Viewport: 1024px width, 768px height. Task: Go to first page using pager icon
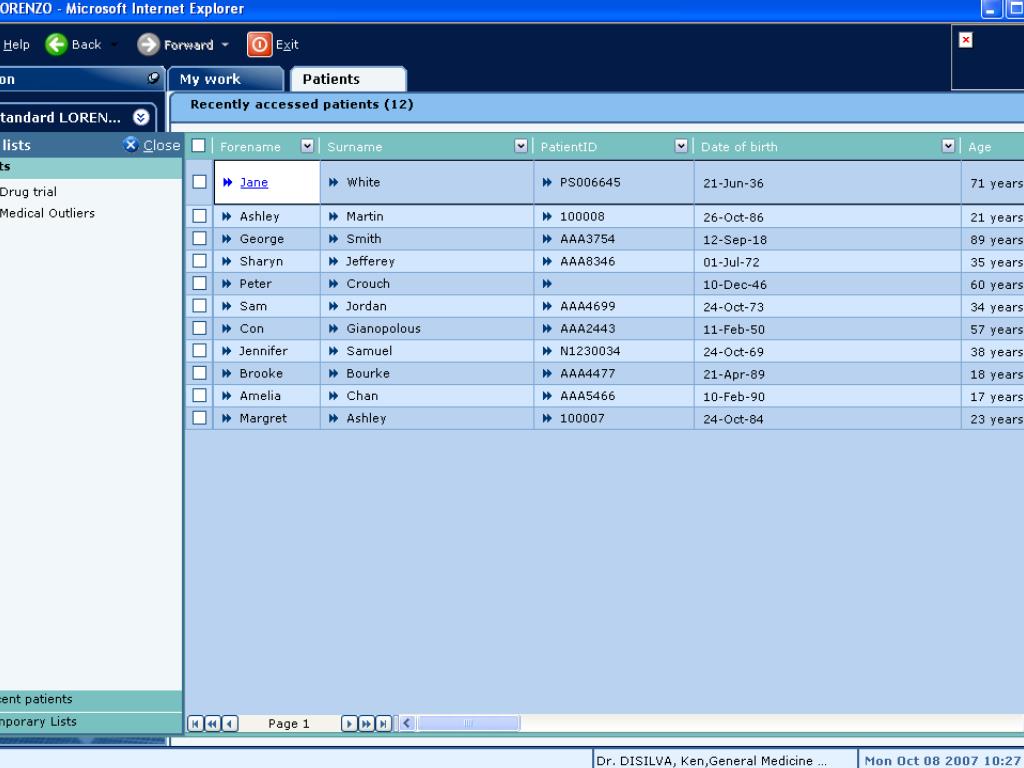tap(195, 723)
